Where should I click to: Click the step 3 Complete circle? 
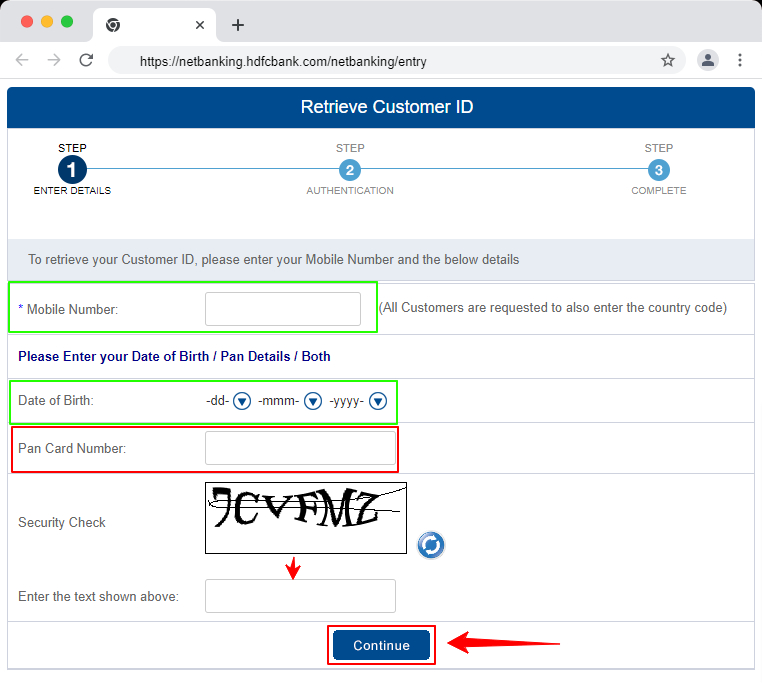(x=658, y=170)
